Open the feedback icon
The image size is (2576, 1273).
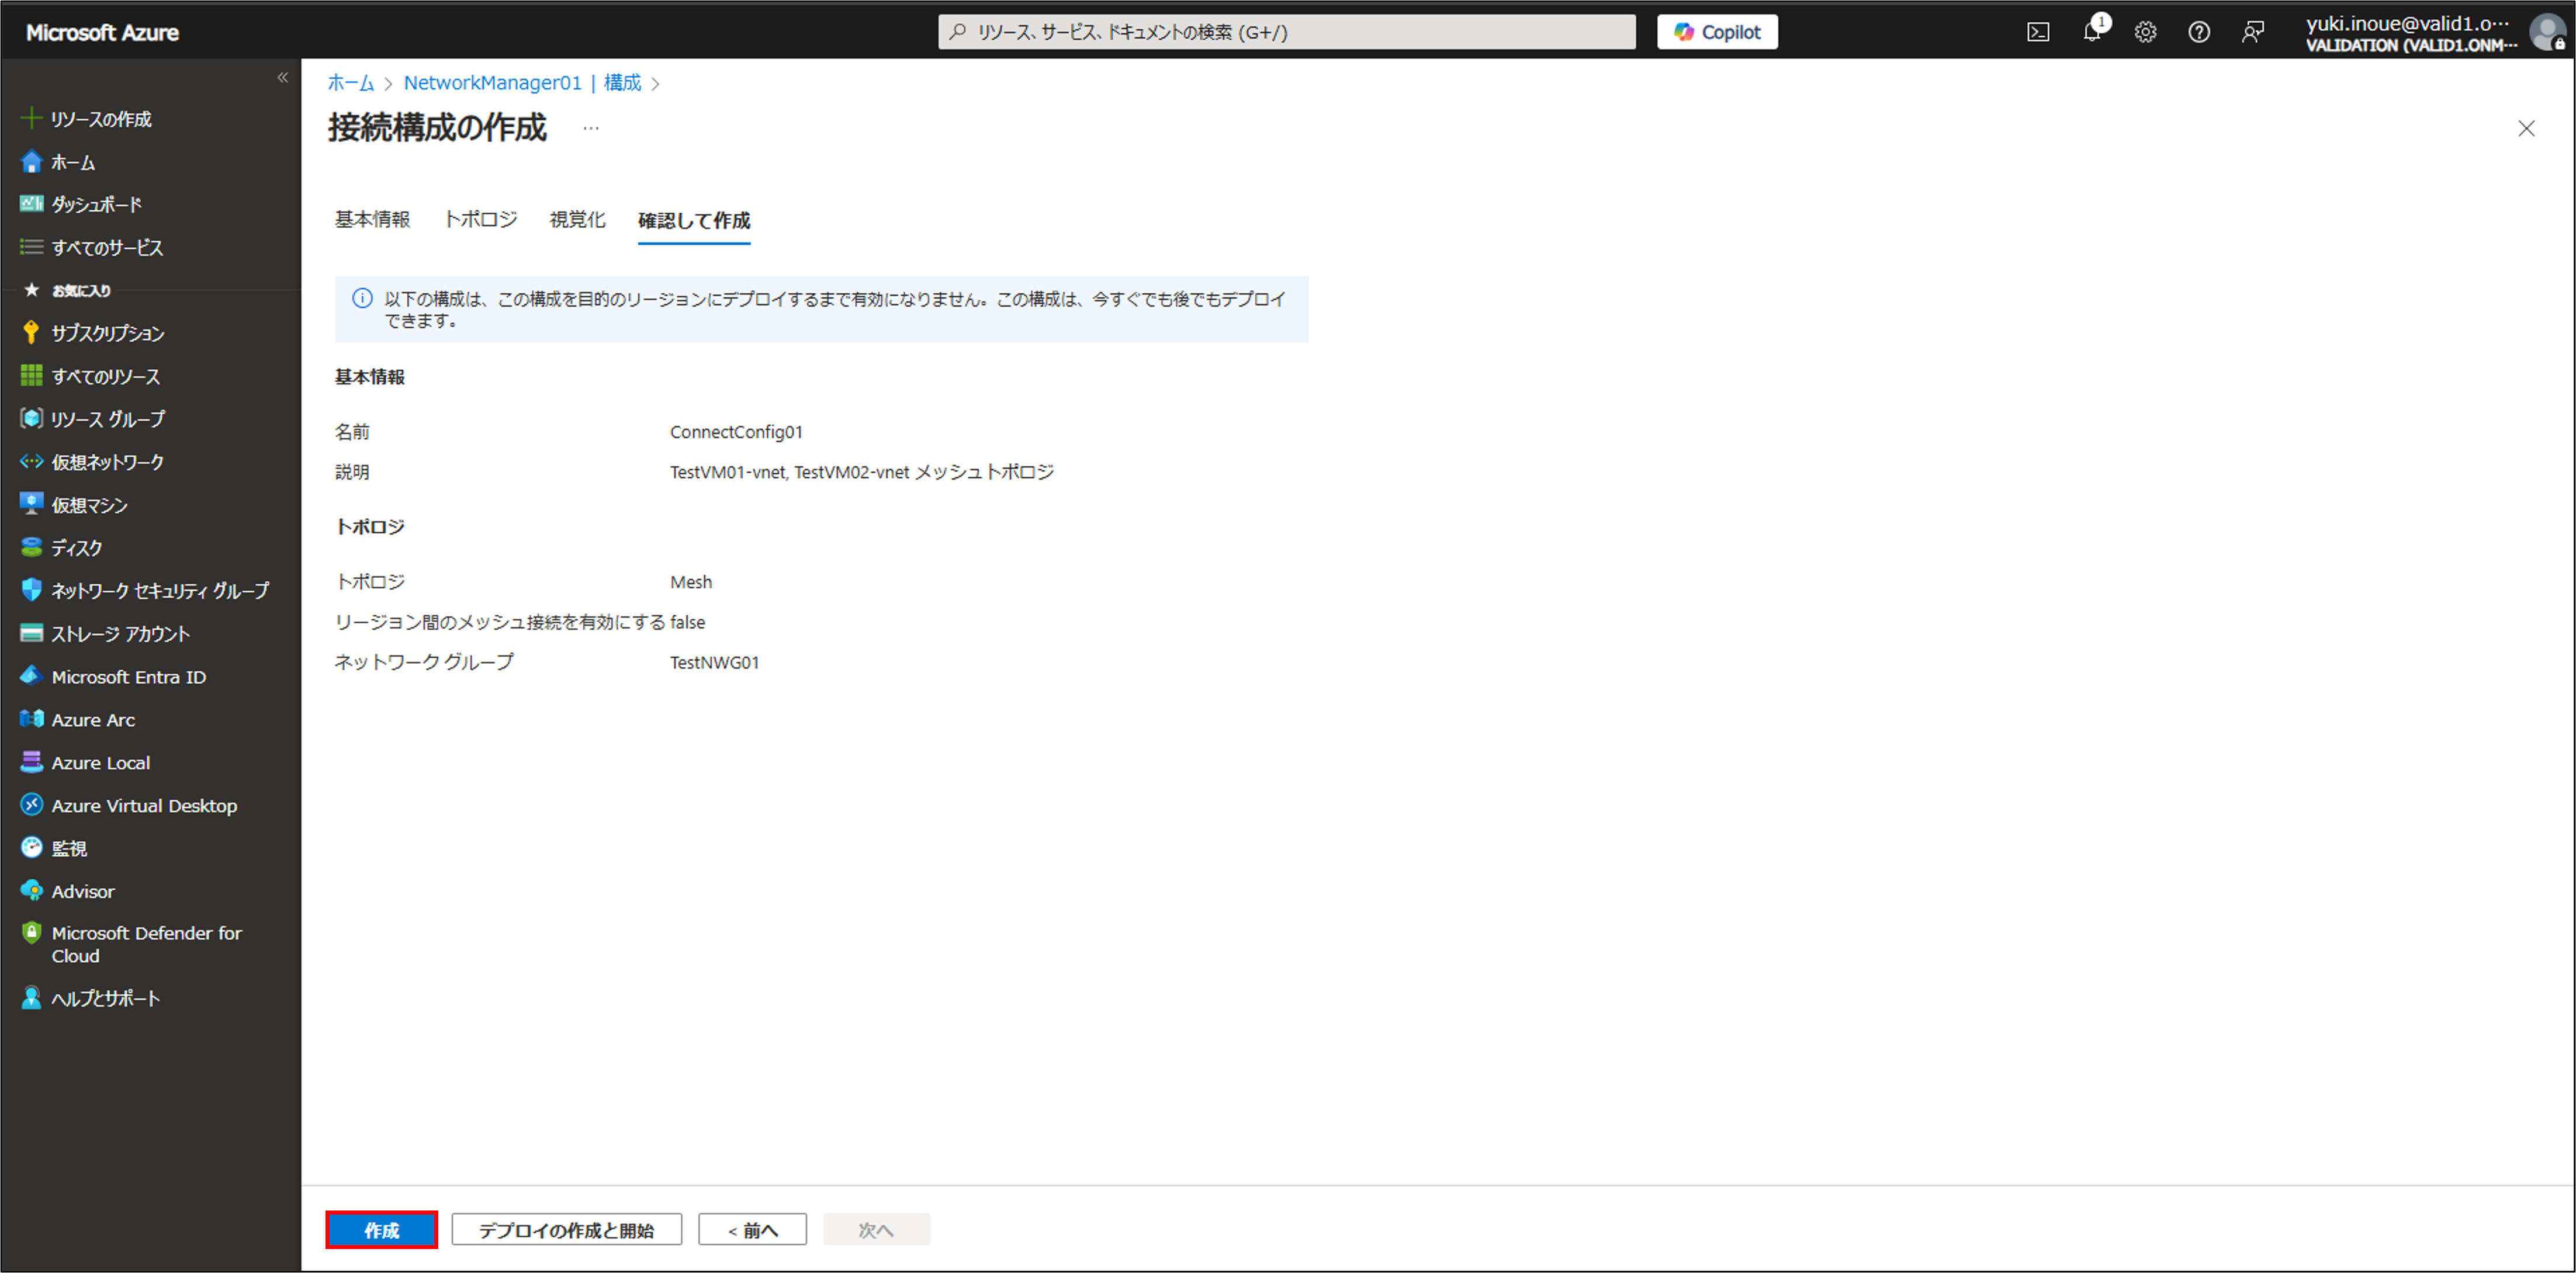(x=2252, y=32)
